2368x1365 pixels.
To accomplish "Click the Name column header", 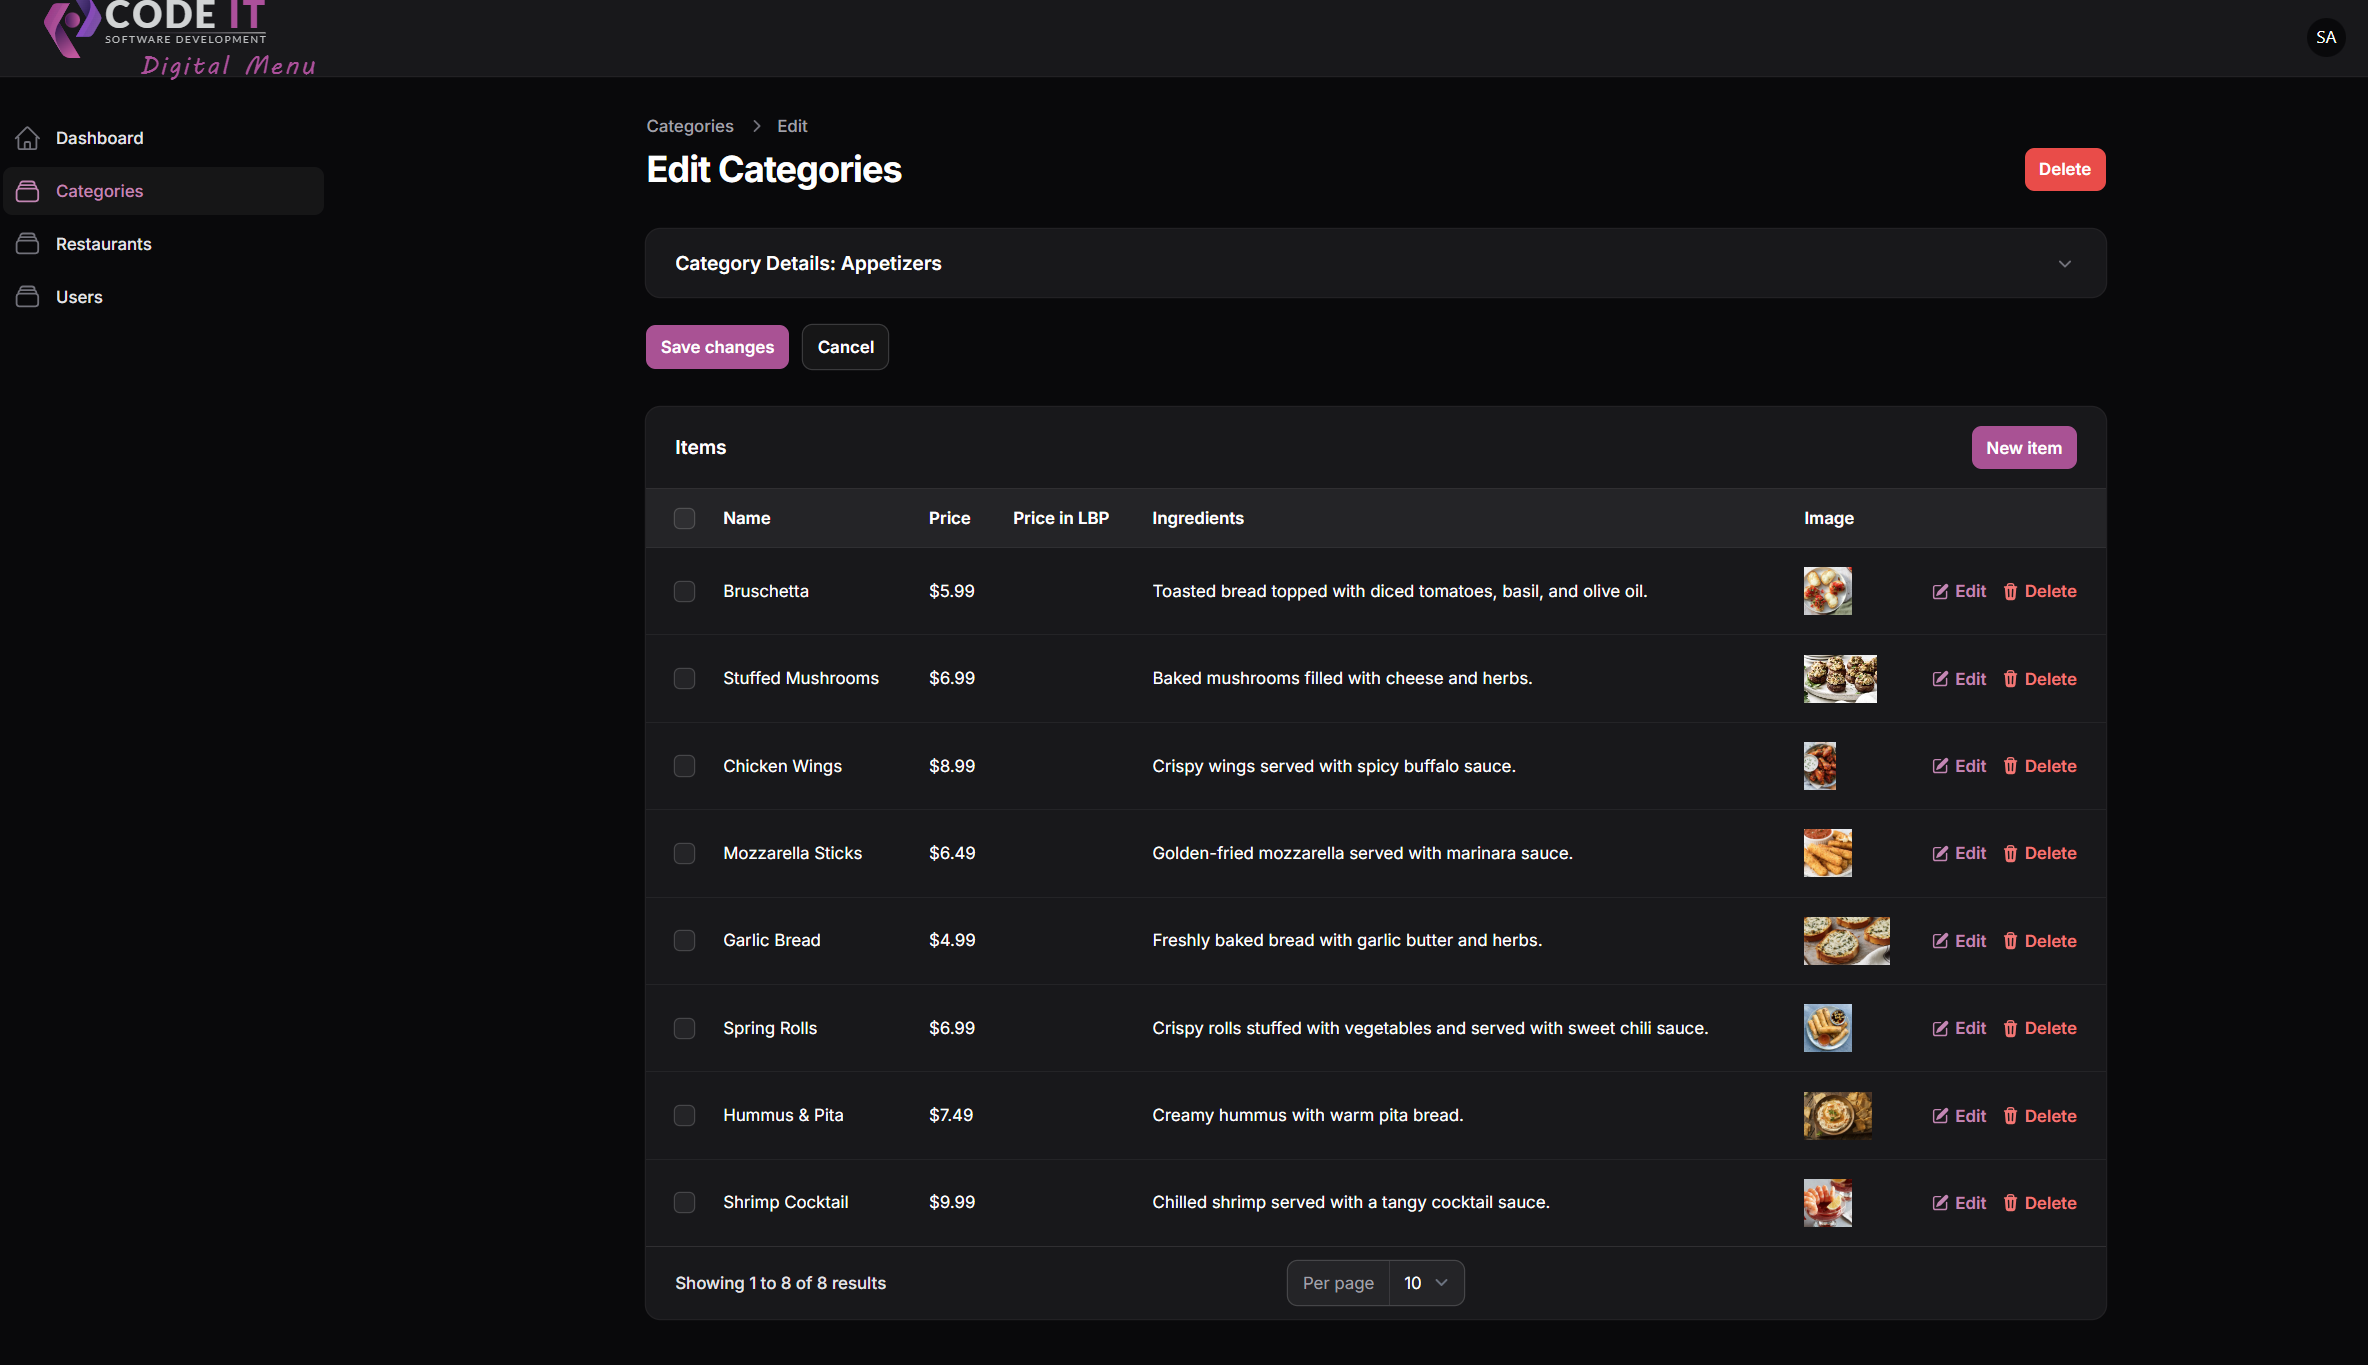I will point(746,518).
